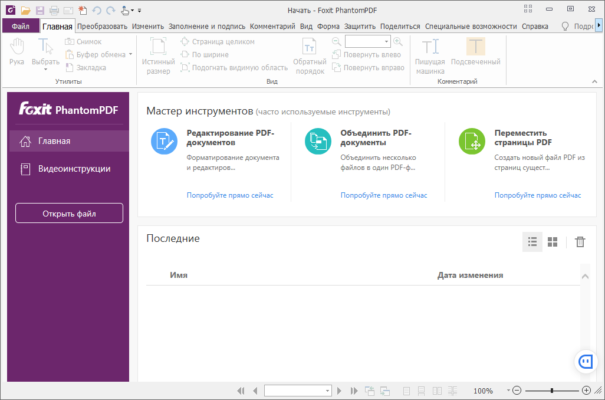Click the Redo arrow icon

[x=111, y=10]
